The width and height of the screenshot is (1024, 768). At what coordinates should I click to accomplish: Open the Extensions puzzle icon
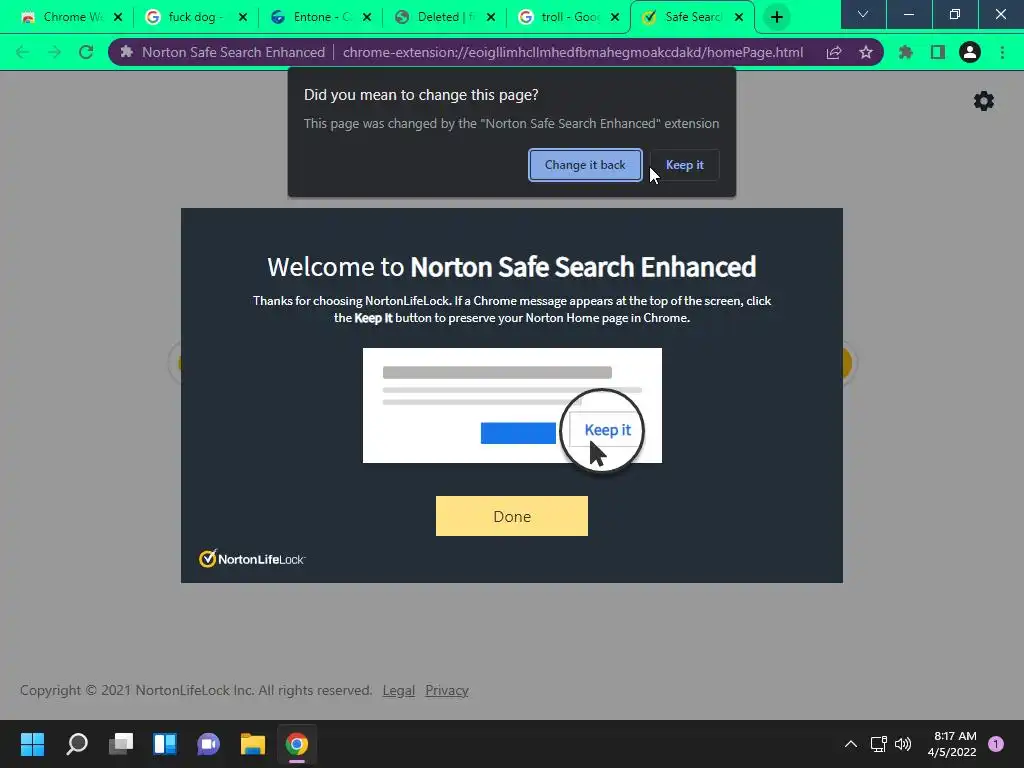(x=906, y=52)
